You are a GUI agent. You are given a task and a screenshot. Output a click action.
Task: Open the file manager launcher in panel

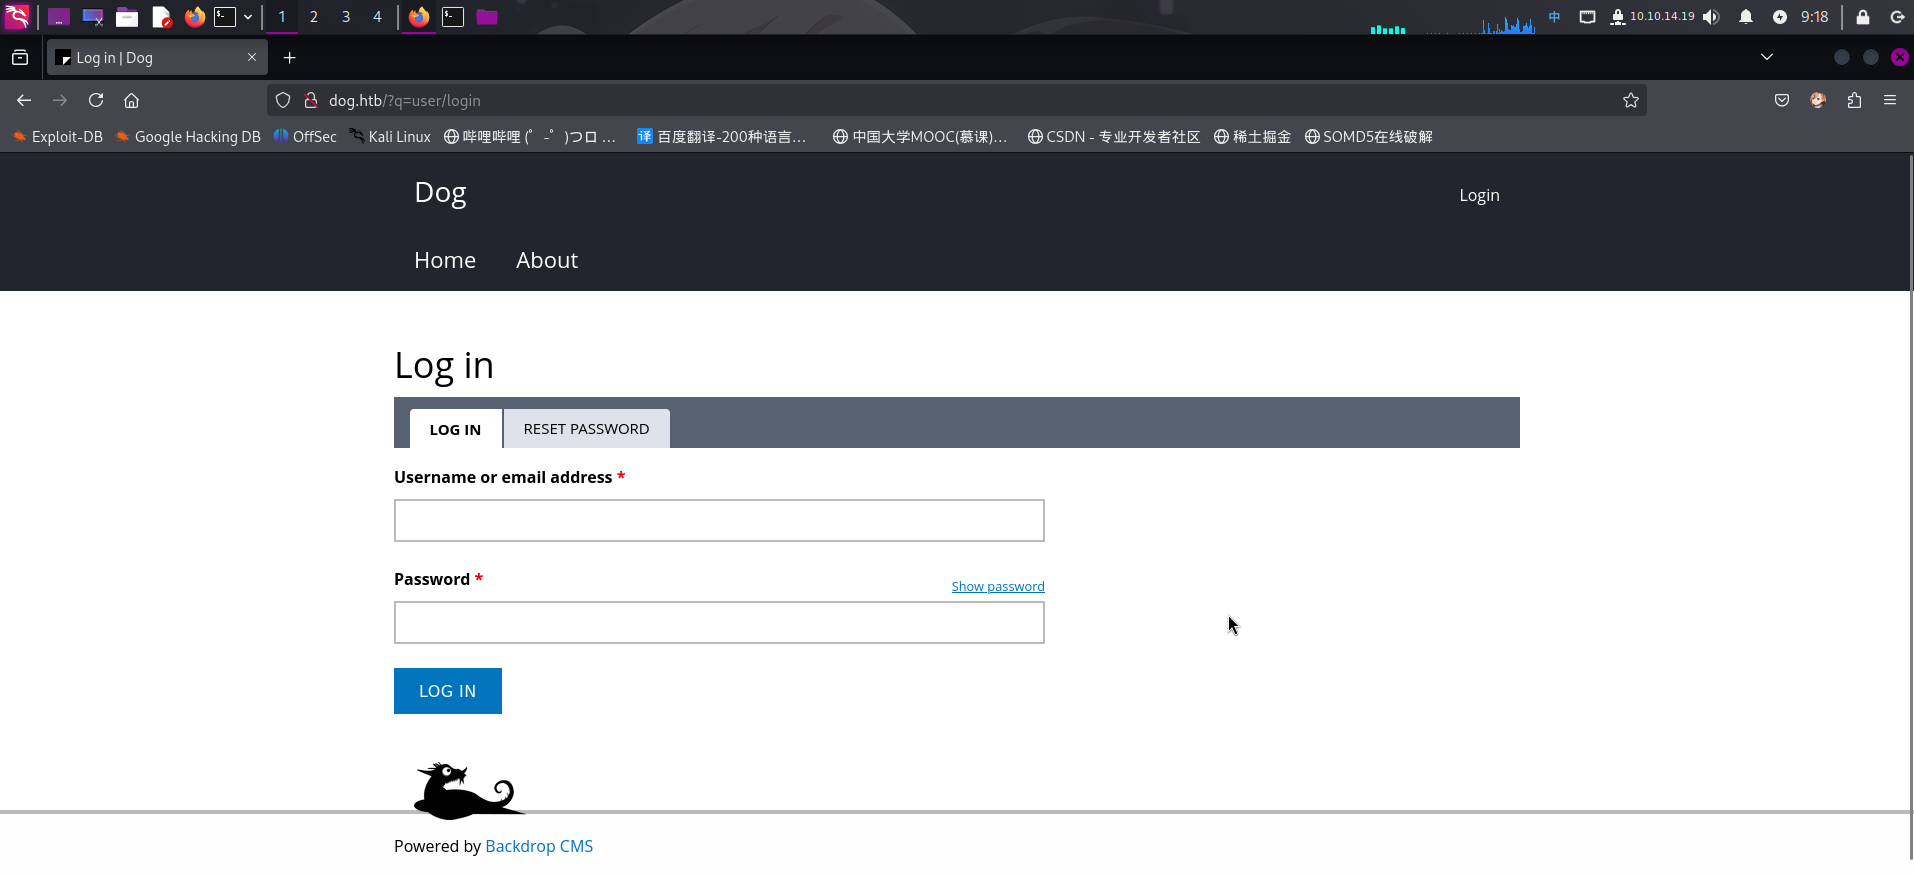(x=127, y=17)
